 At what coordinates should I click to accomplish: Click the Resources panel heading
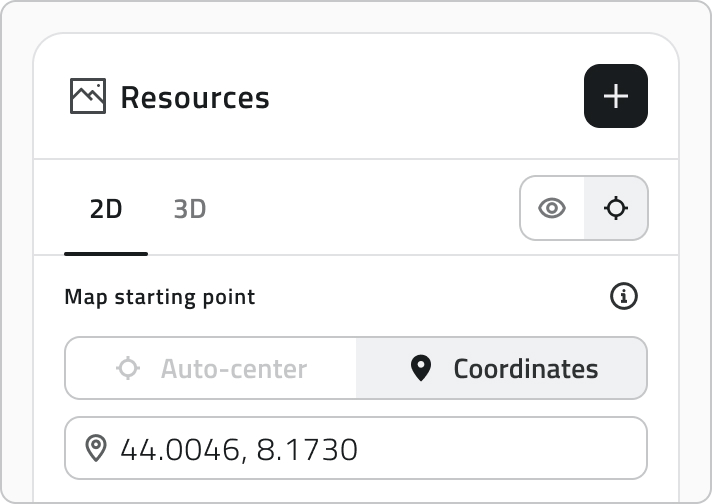(195, 97)
